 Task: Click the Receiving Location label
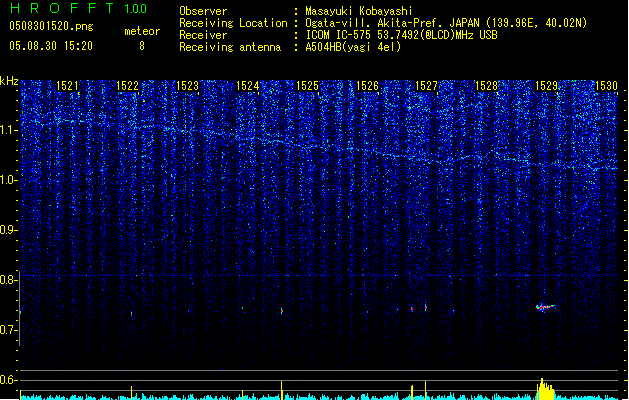[233, 23]
